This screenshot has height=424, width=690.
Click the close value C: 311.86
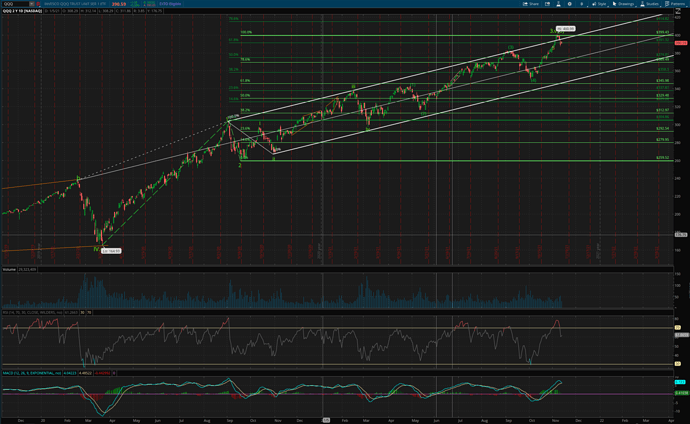(x=123, y=11)
